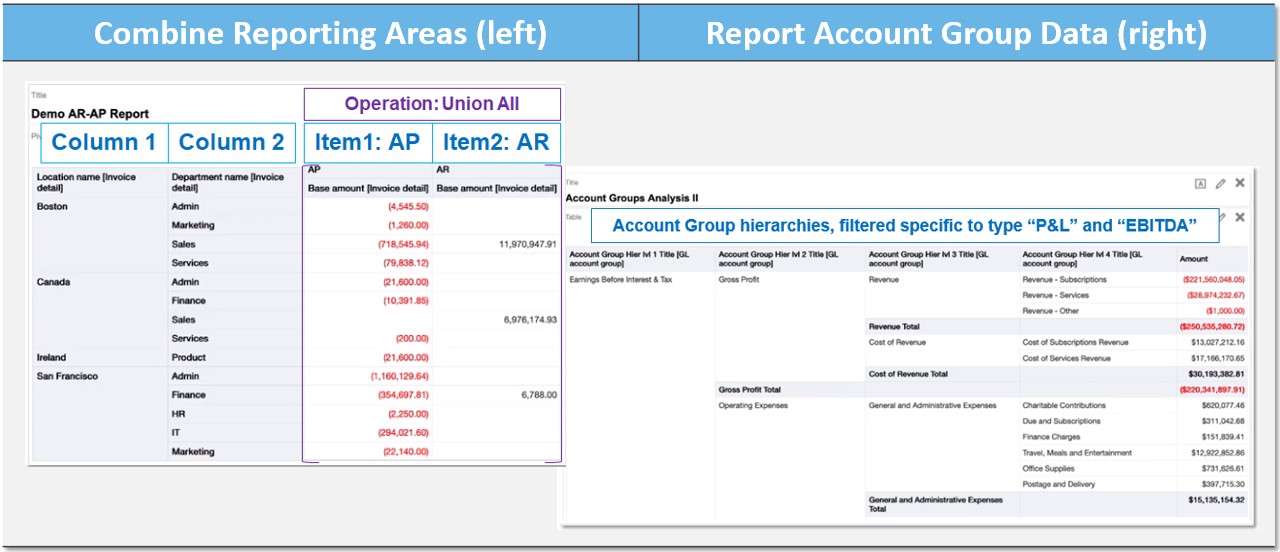Select the Gross Profit level 2 cell

(740, 280)
